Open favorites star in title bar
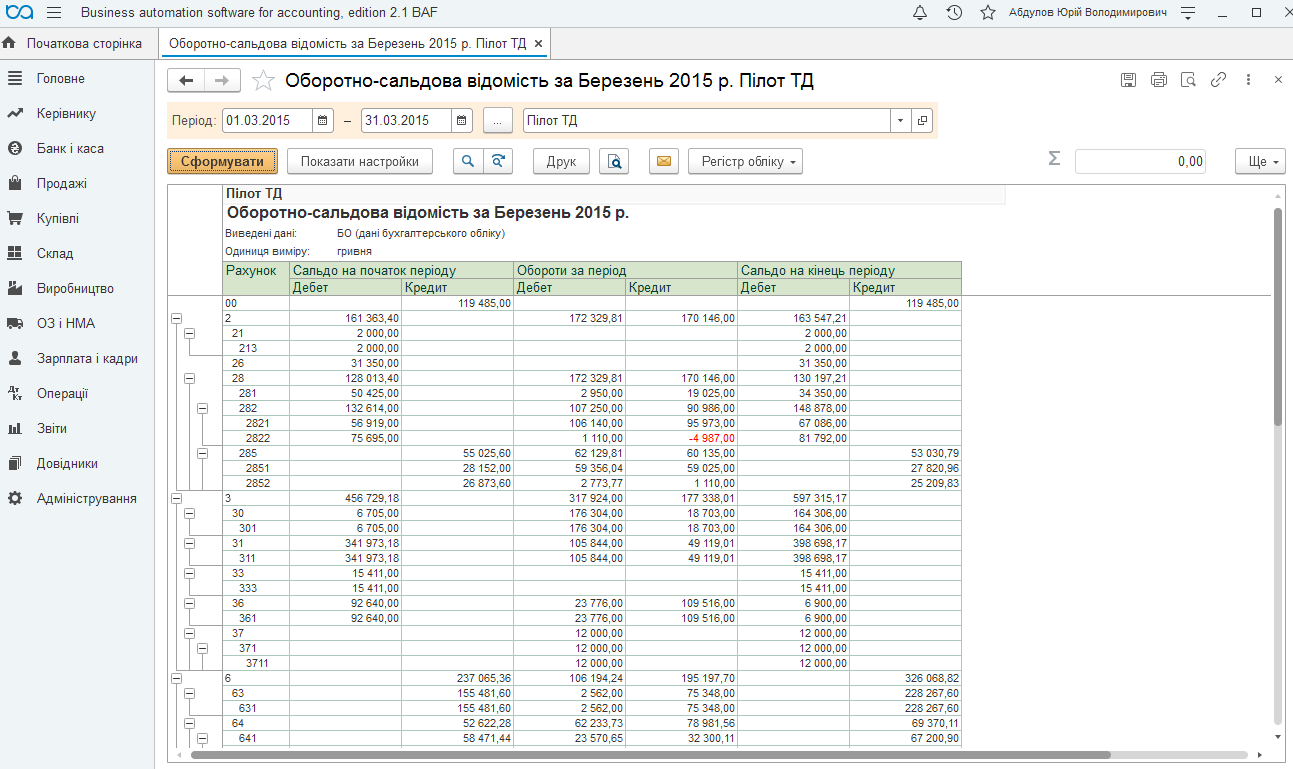The width and height of the screenshot is (1293, 769). point(988,13)
